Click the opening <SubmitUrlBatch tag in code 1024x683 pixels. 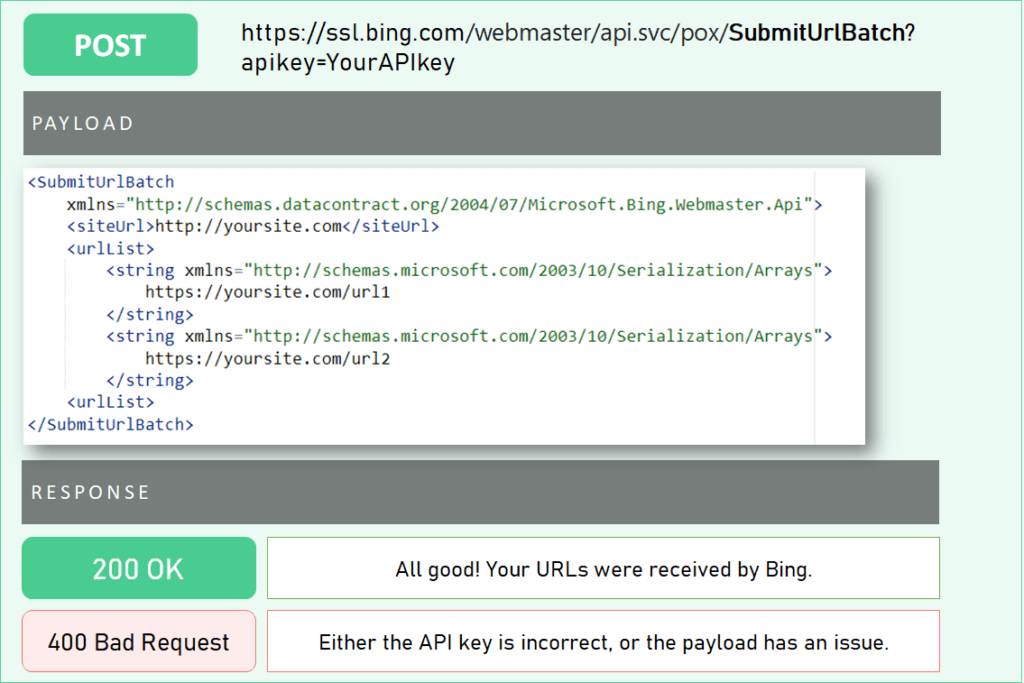pos(101,182)
